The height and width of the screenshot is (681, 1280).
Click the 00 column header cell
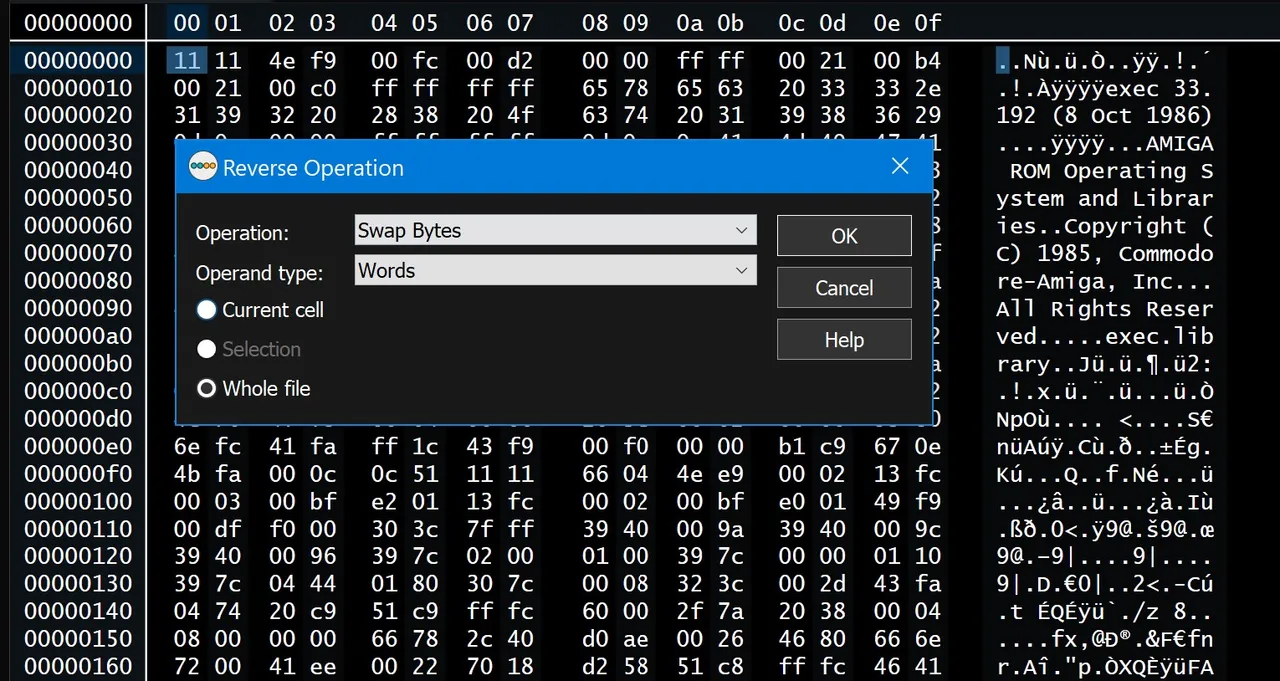coord(186,22)
